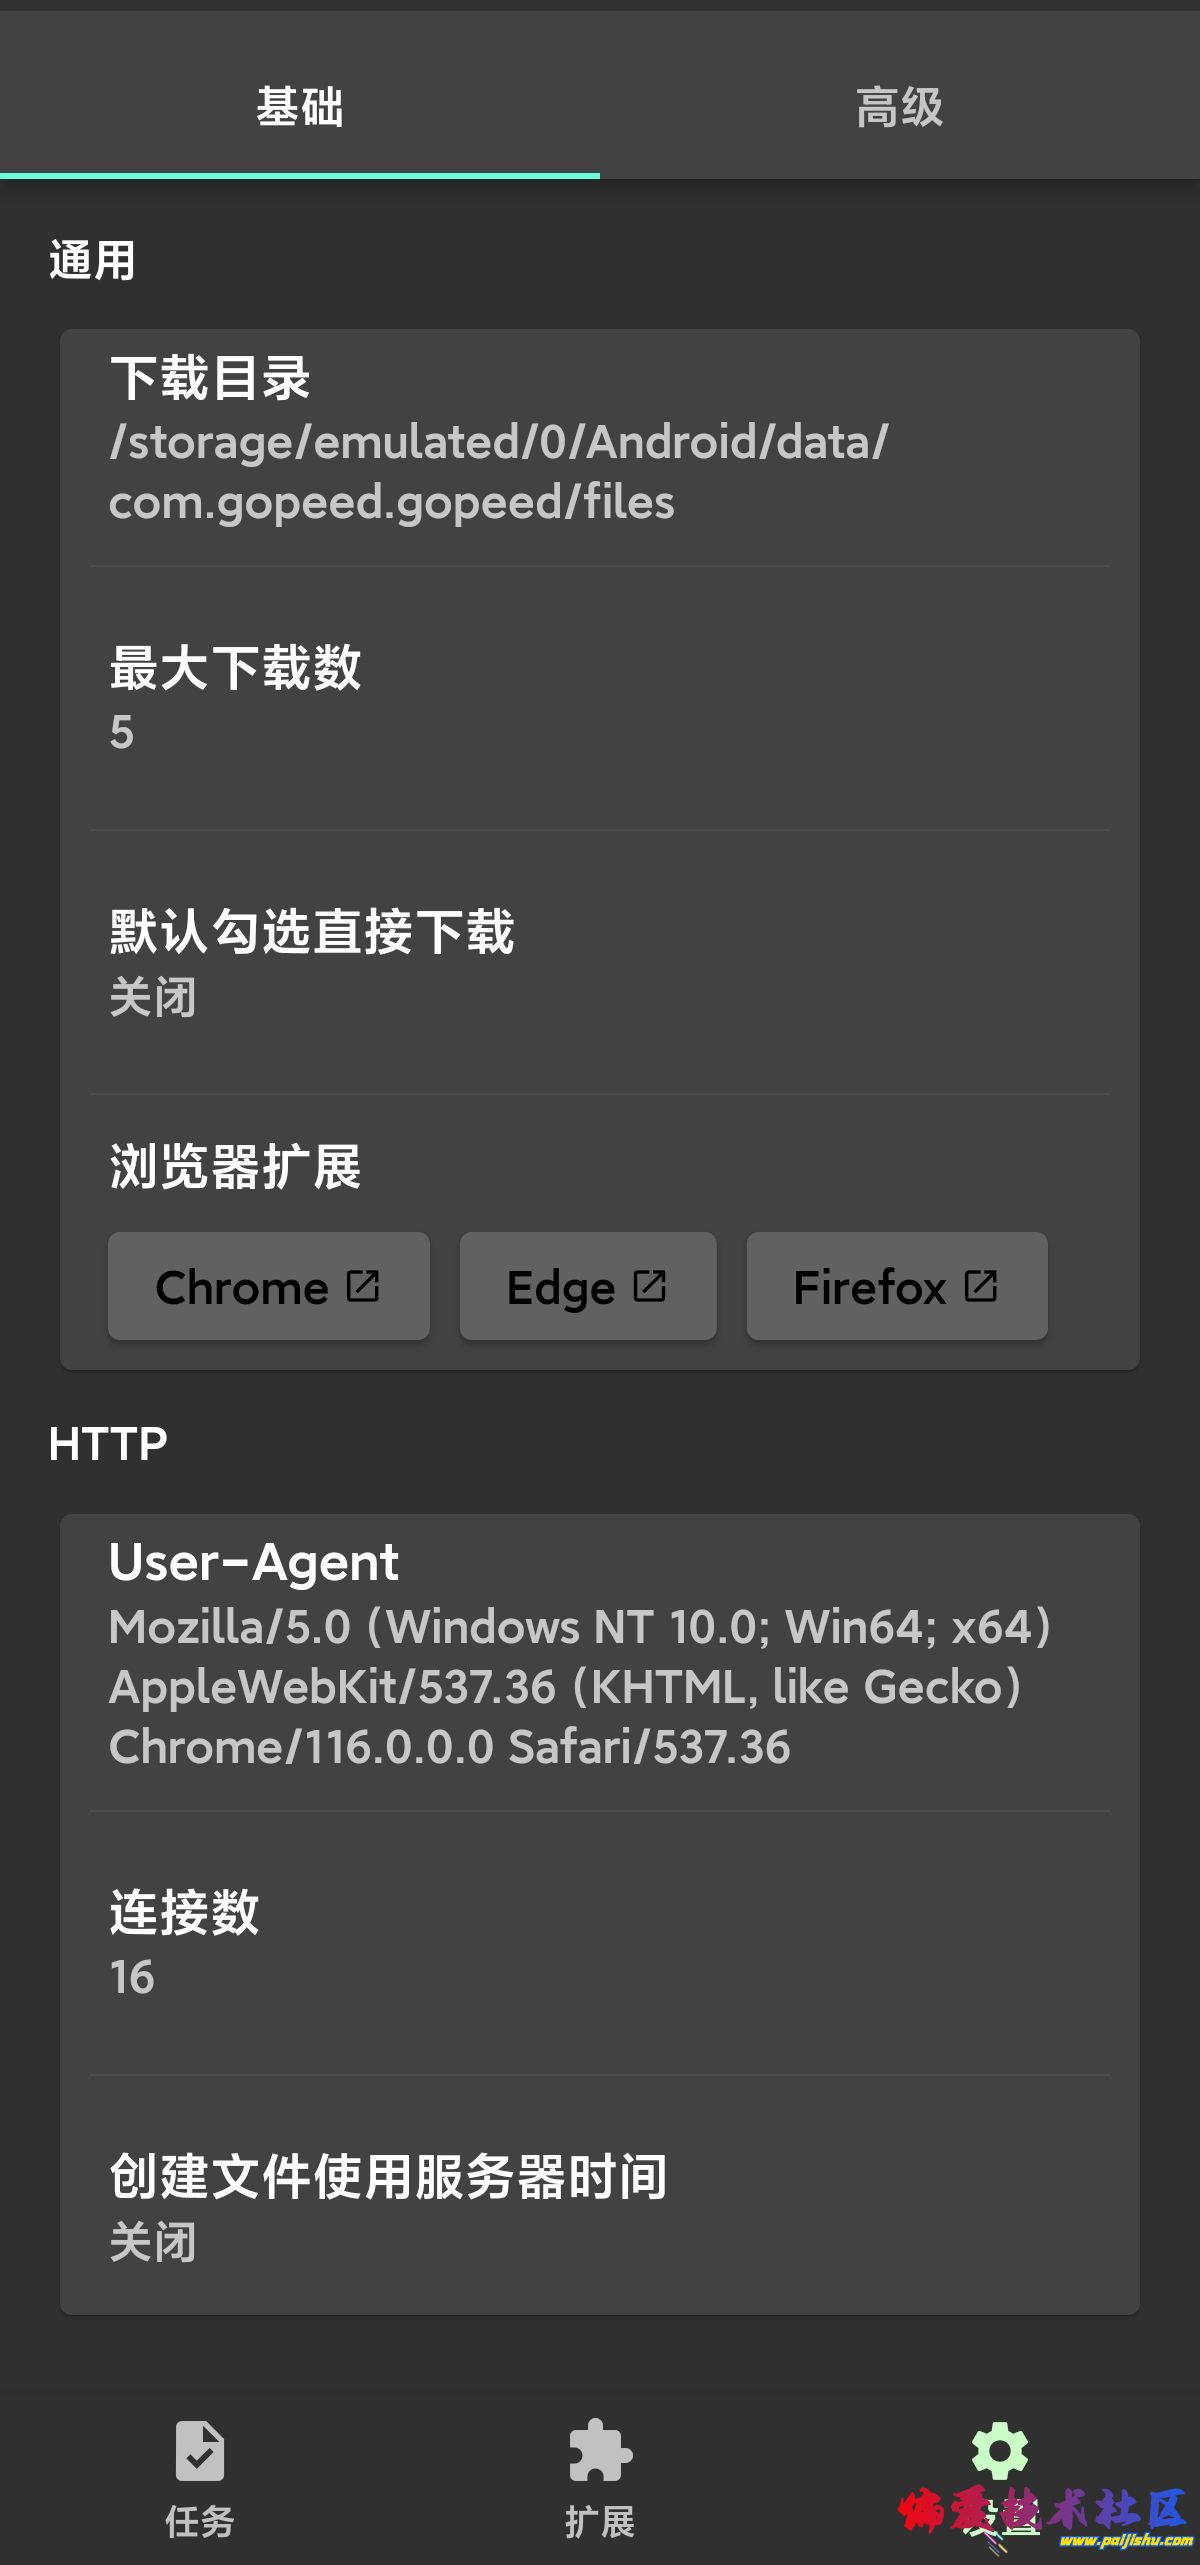The image size is (1200, 2565).
Task: Switch to the 高级 tab
Action: [x=899, y=107]
